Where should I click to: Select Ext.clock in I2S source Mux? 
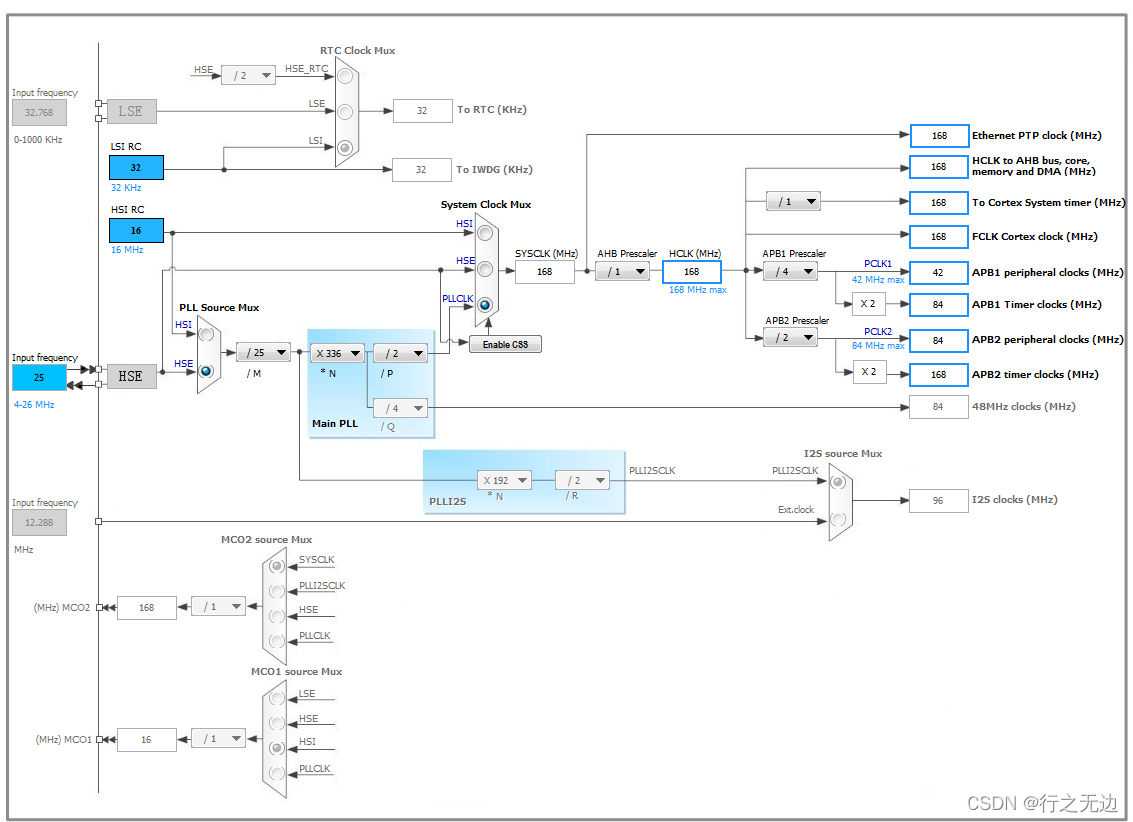[838, 519]
